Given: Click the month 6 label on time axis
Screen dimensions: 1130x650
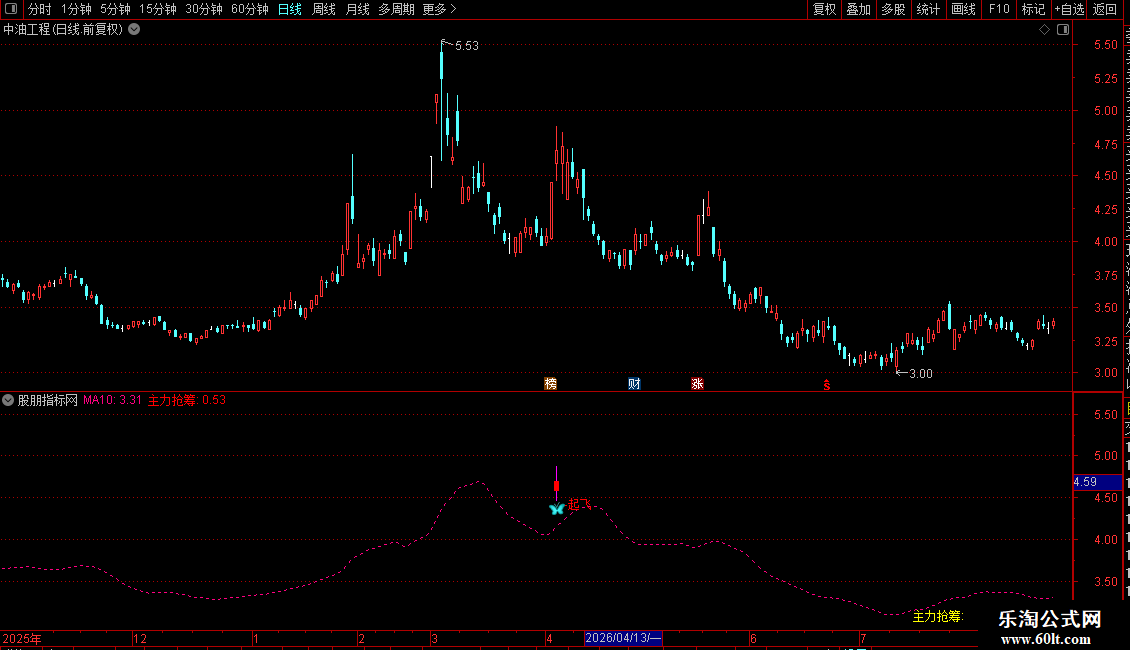Looking at the screenshot, I should pyautogui.click(x=753, y=638).
